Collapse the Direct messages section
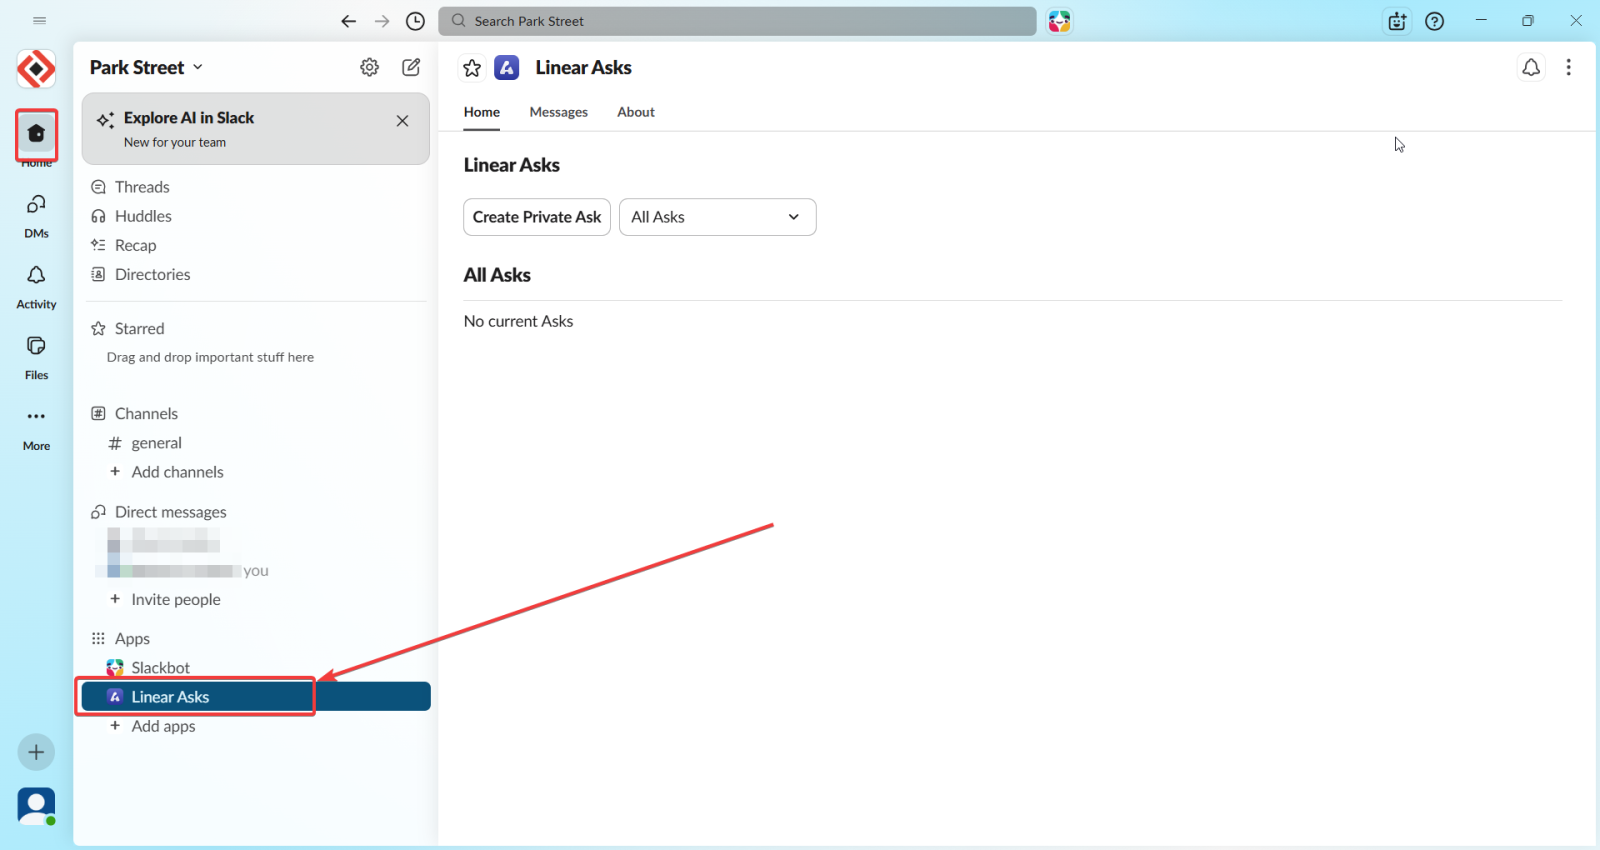This screenshot has width=1600, height=850. pyautogui.click(x=170, y=512)
